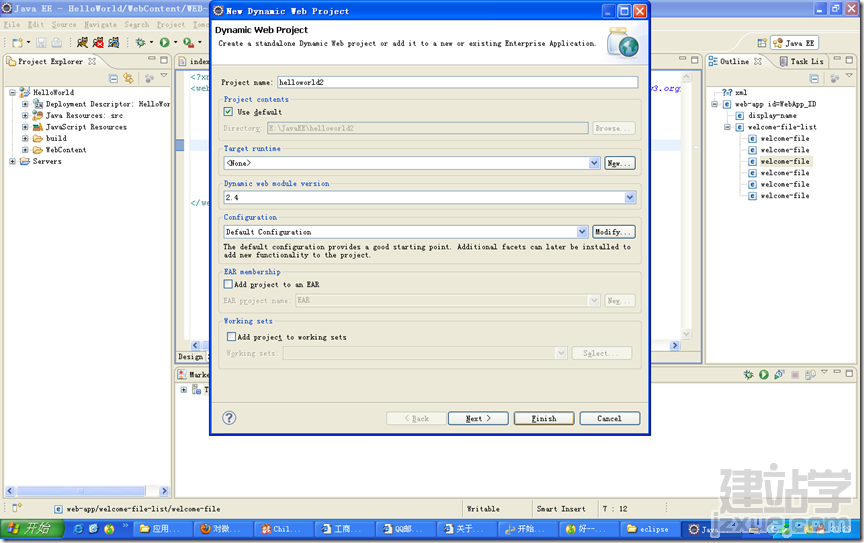Image resolution: width=864 pixels, height=543 pixels.
Task: Open the Search menu
Action: coord(137,25)
